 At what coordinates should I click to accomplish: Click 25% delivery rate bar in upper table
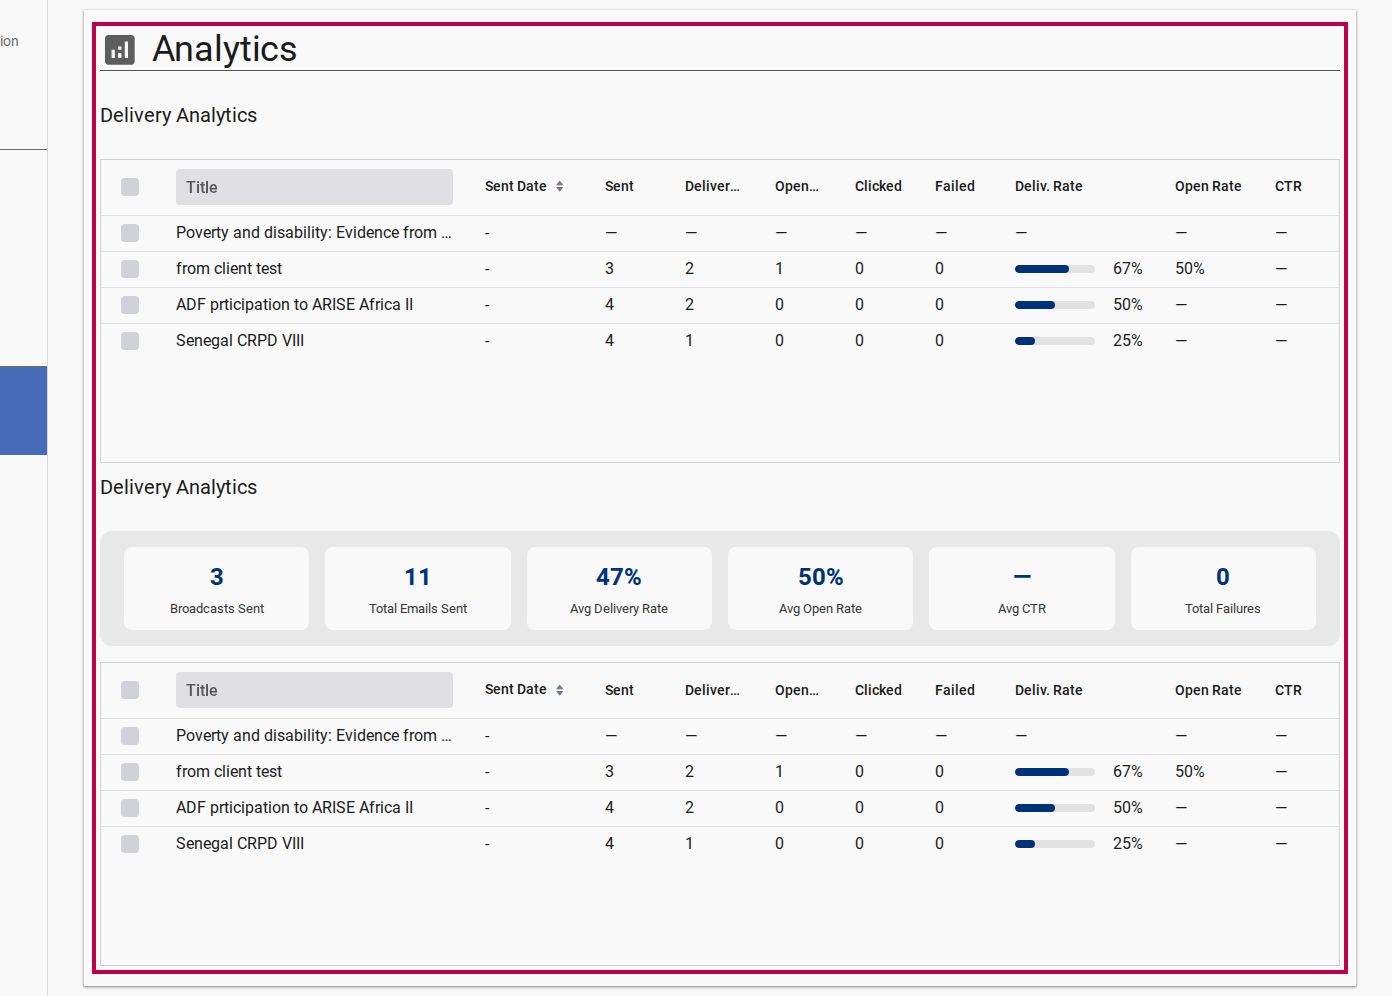1055,341
